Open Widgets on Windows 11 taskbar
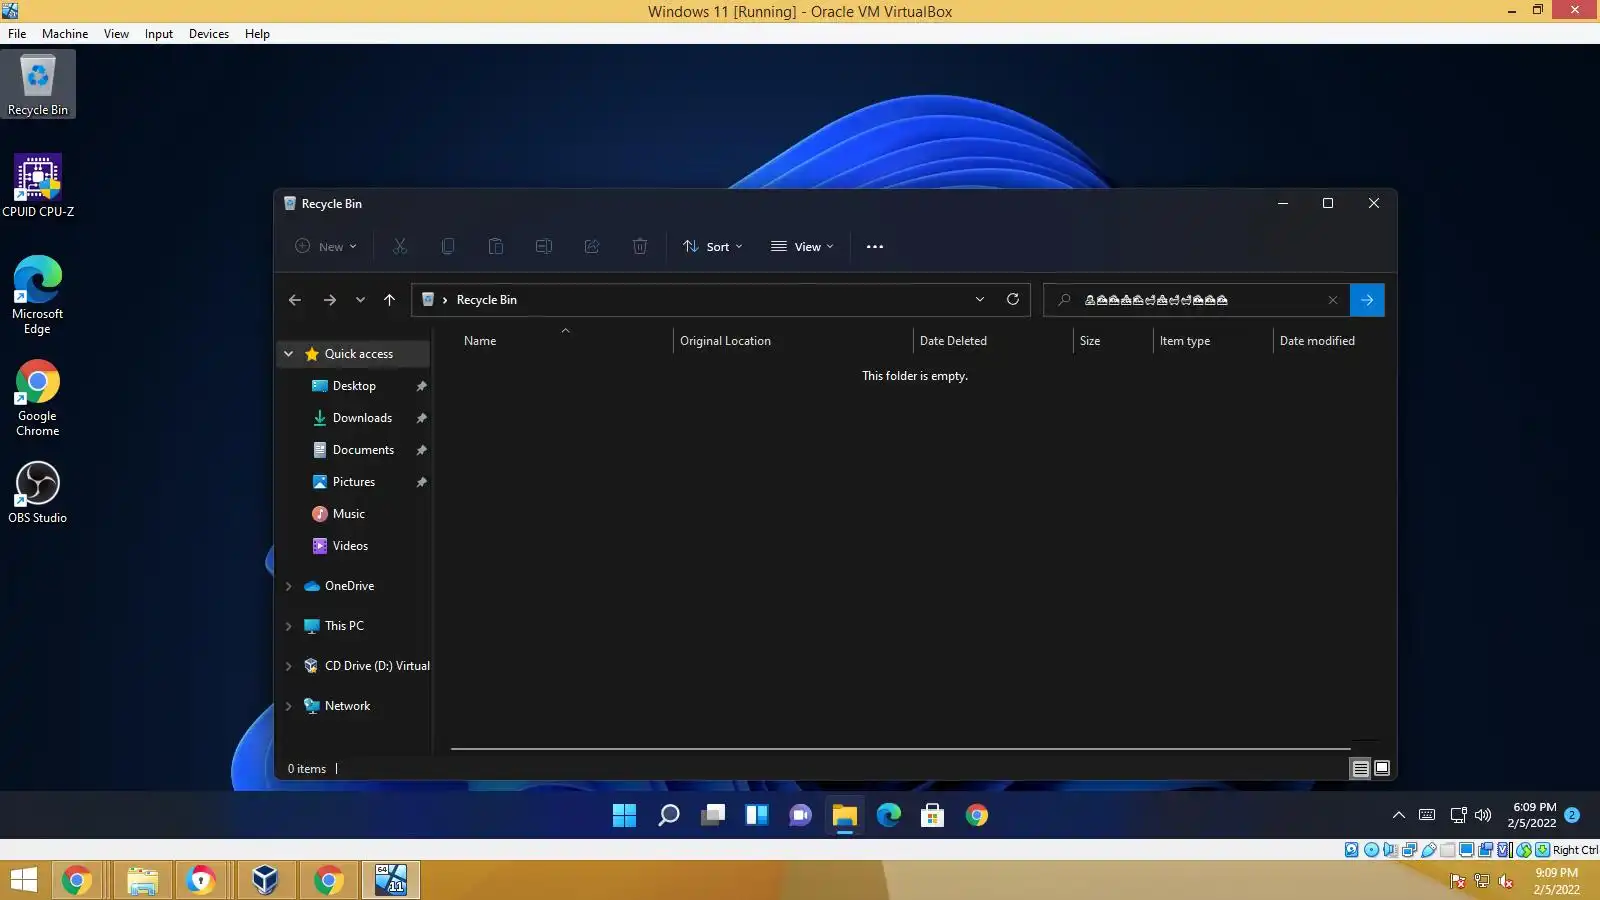 click(x=757, y=816)
